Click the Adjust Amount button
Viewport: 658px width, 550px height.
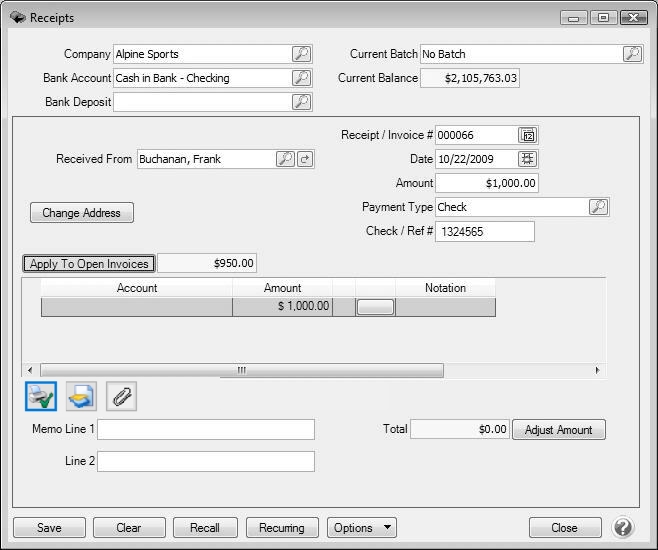point(559,430)
